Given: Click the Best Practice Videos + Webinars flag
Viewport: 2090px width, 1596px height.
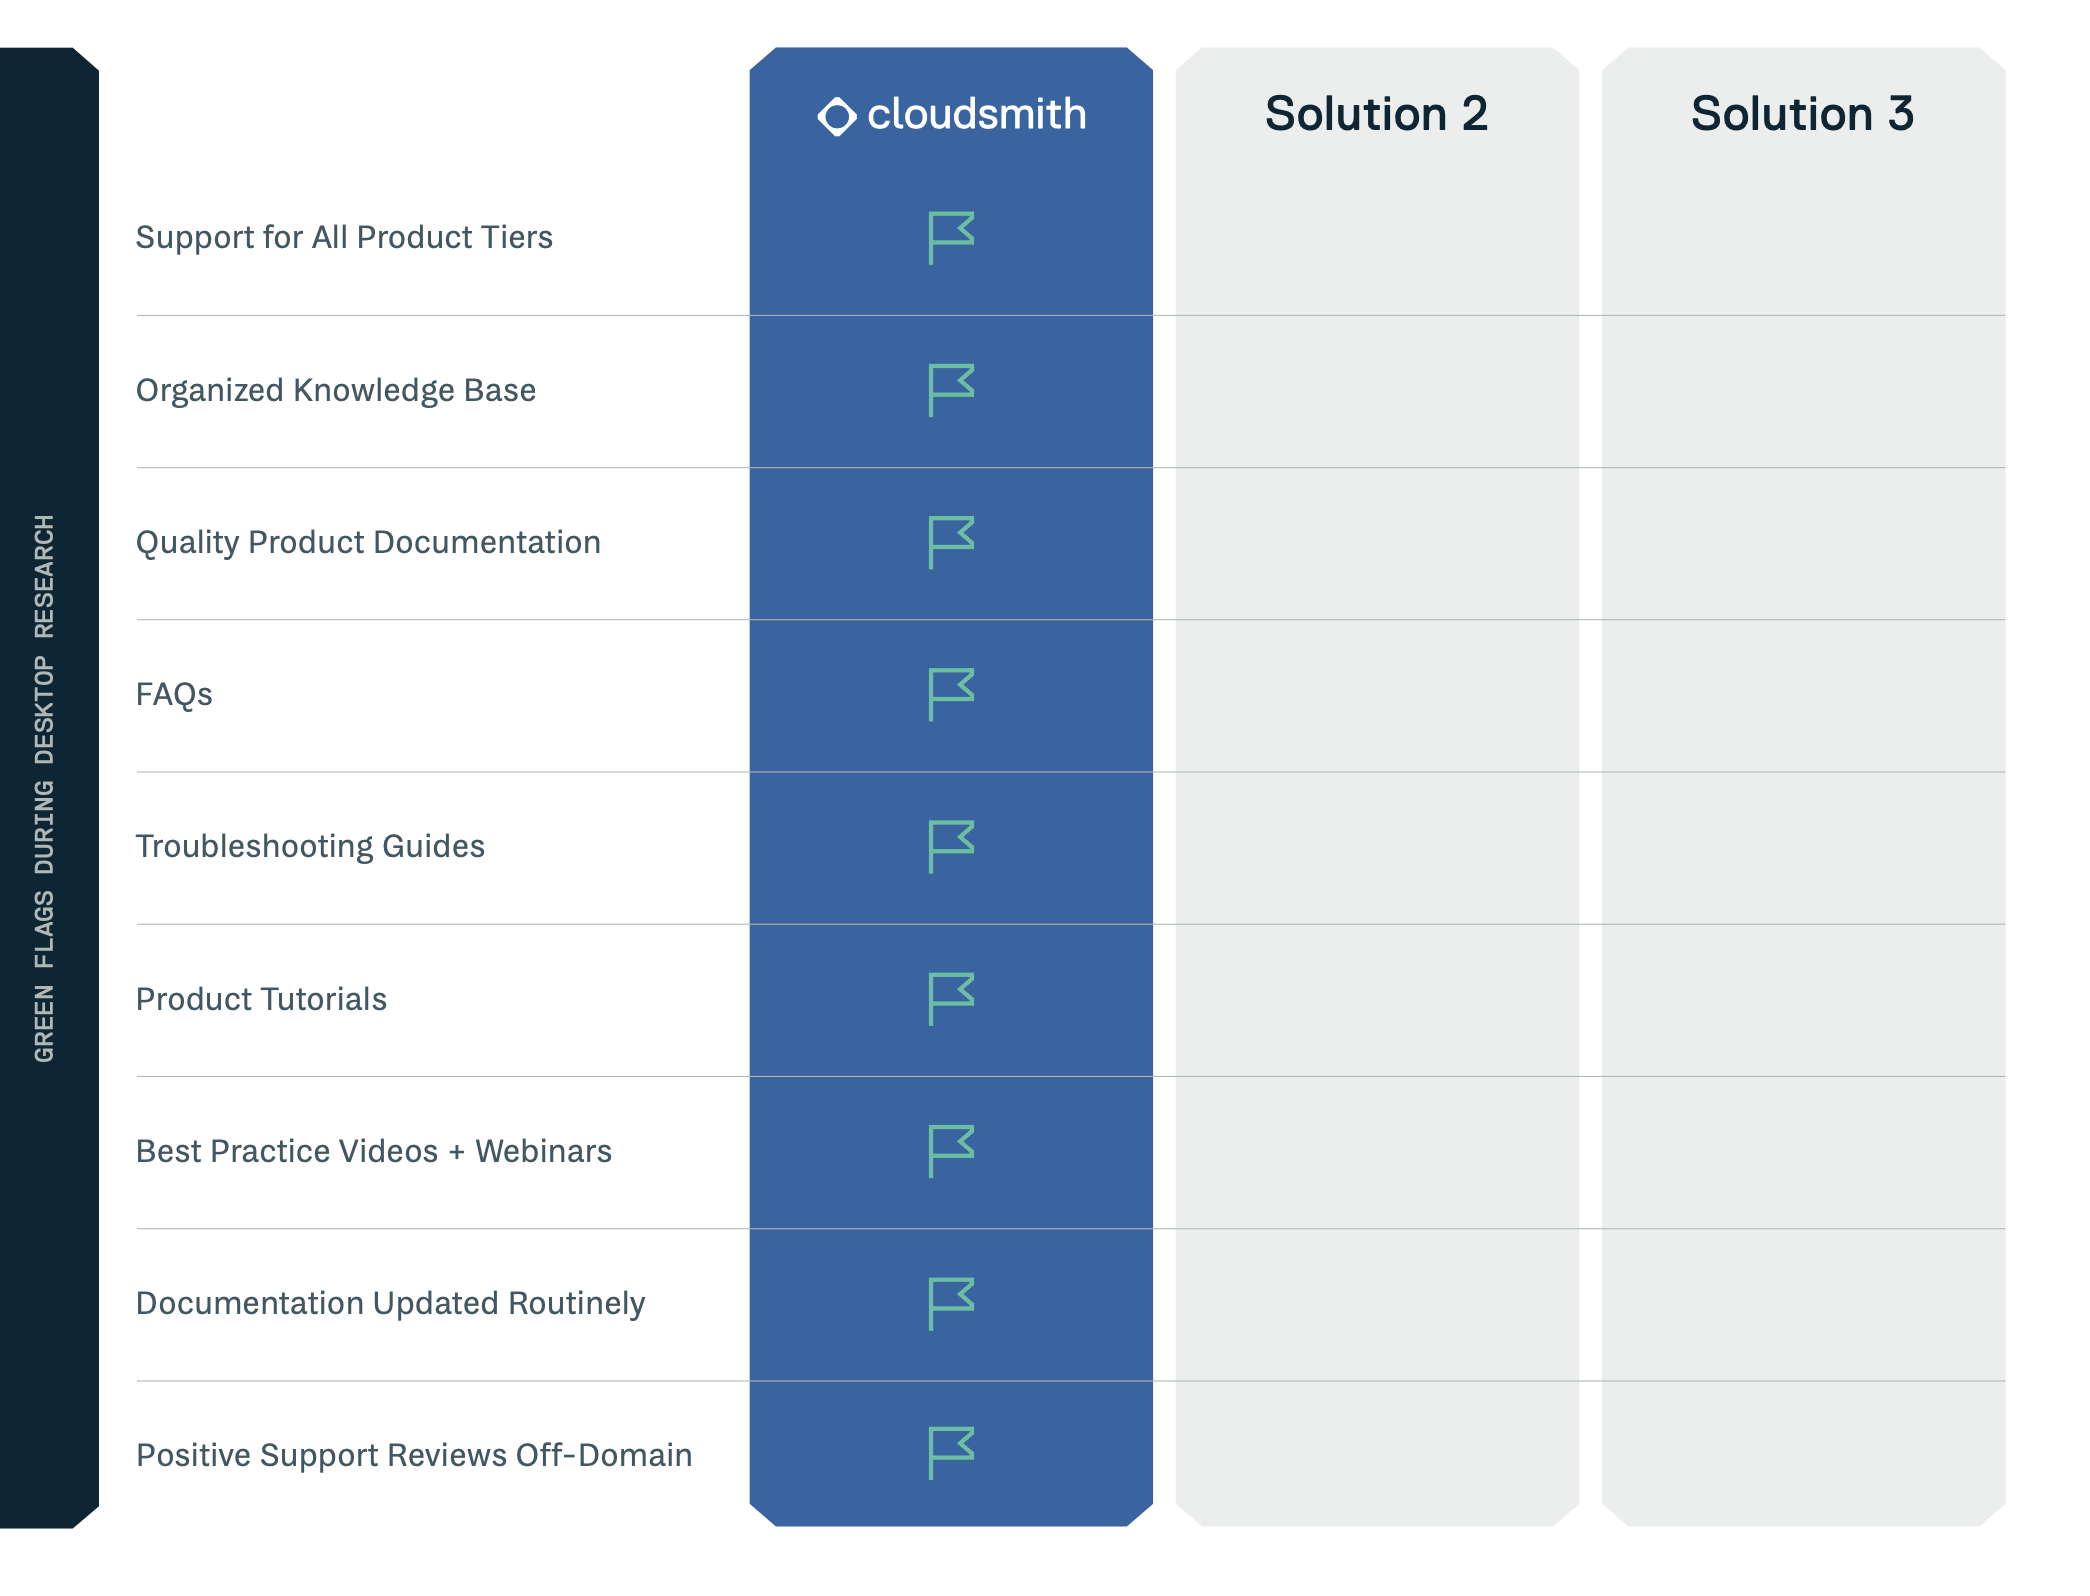Looking at the screenshot, I should (x=951, y=1151).
